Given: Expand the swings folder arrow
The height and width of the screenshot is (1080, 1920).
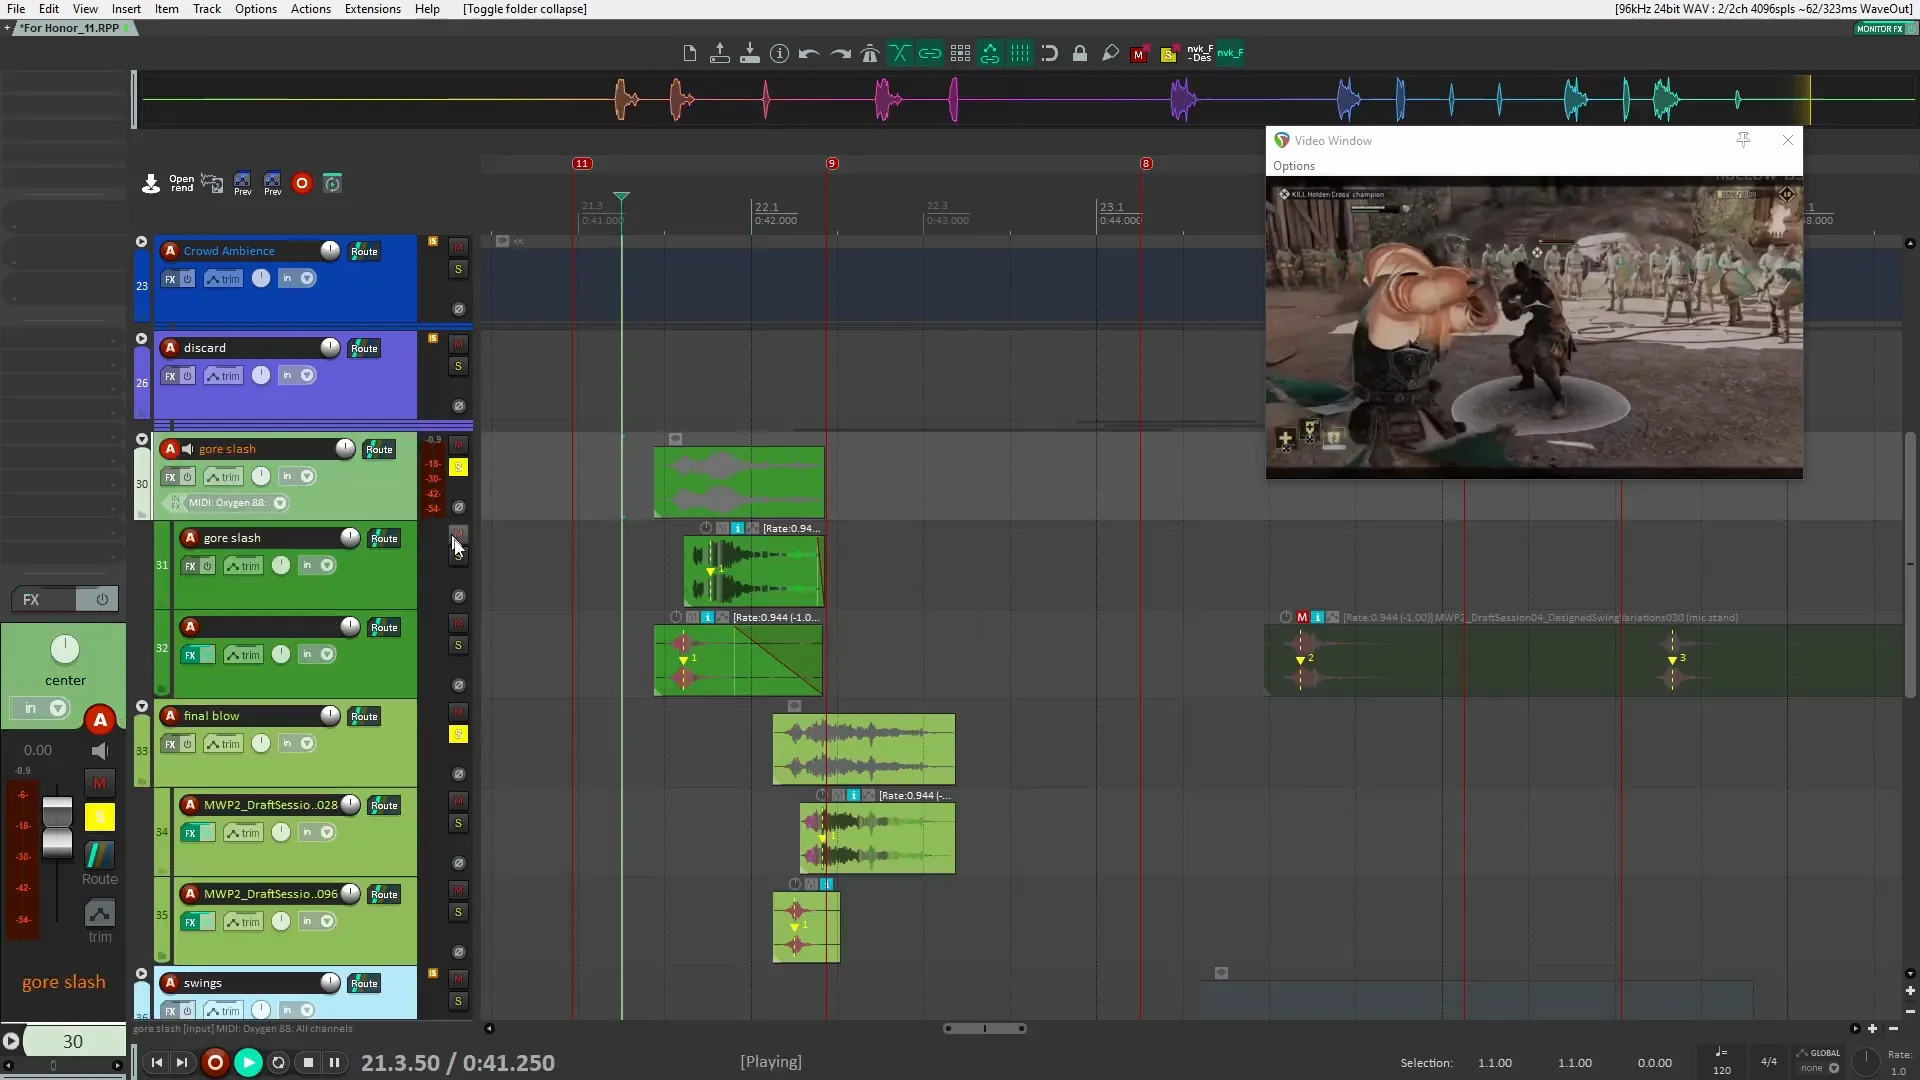Looking at the screenshot, I should 141,974.
